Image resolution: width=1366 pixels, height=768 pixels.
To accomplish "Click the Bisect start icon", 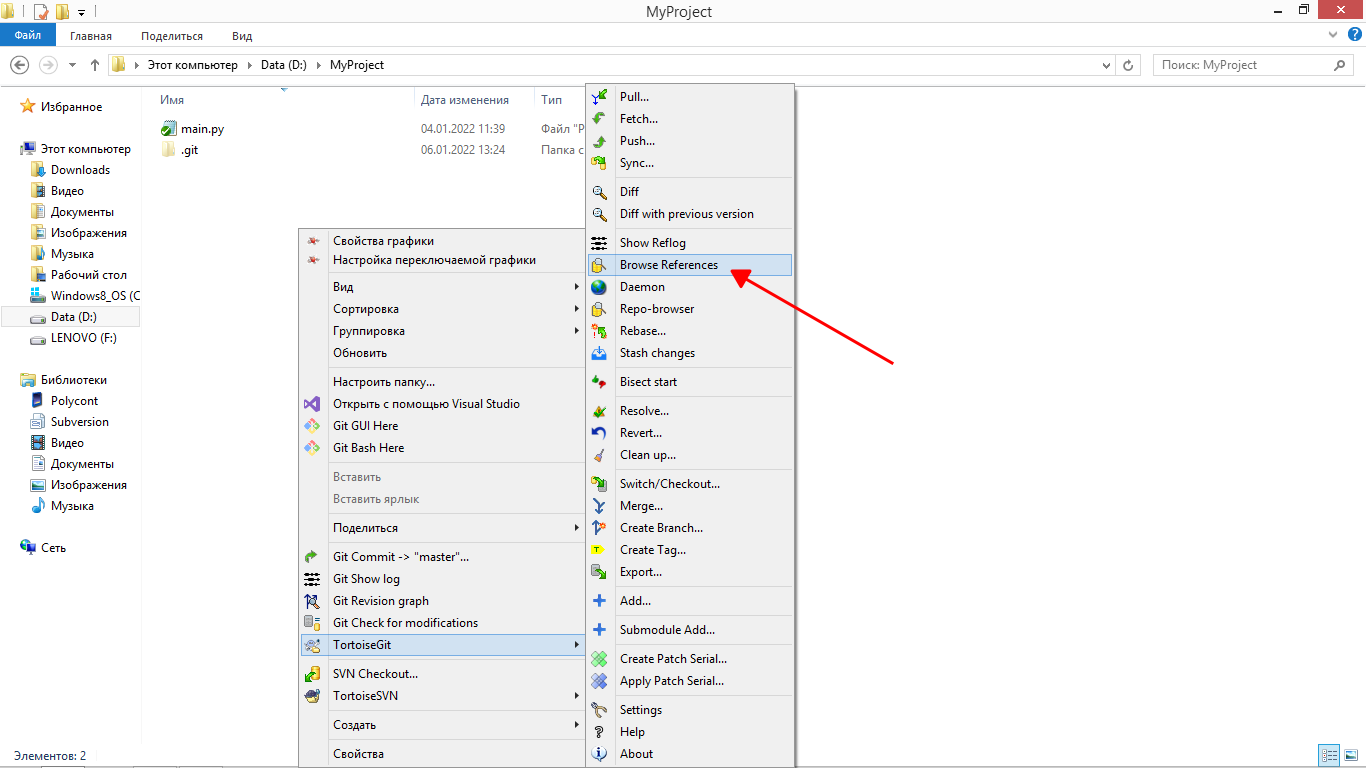I will coord(599,382).
